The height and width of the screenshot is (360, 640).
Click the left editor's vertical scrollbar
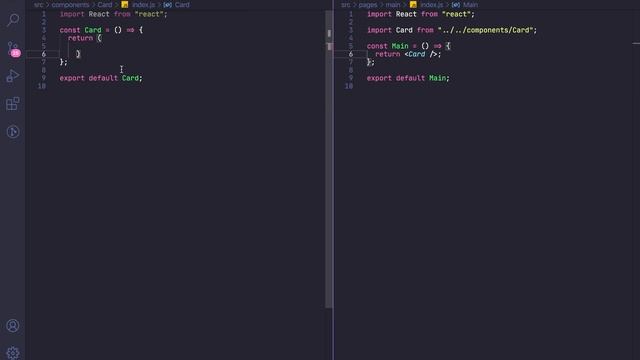[329, 159]
